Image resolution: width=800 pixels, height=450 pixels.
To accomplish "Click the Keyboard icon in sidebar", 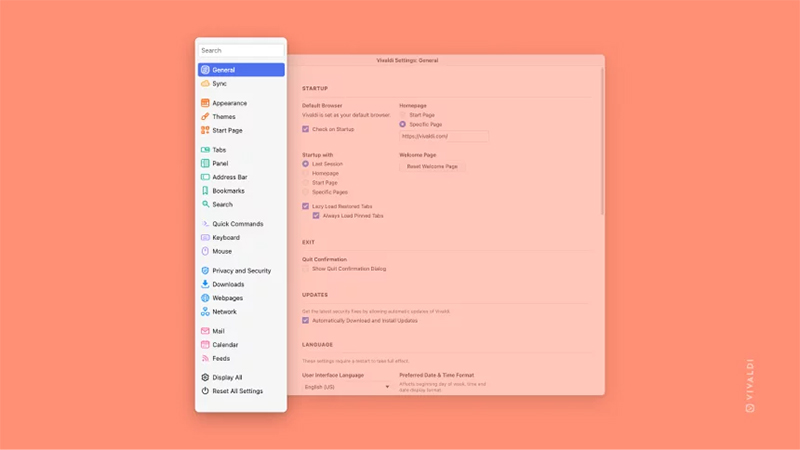I will [205, 238].
